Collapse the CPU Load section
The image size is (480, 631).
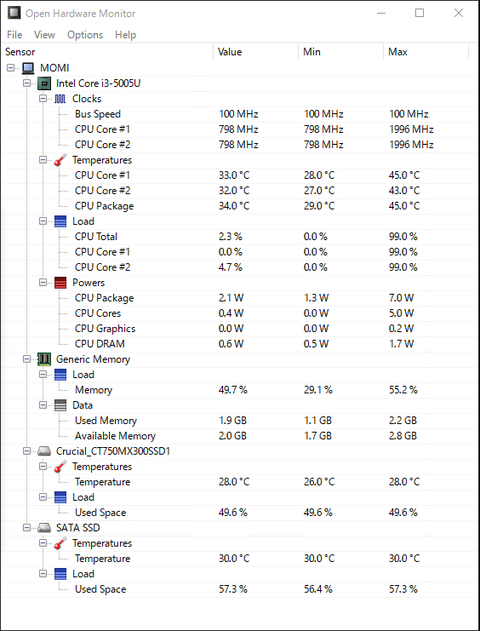pyautogui.click(x=43, y=221)
